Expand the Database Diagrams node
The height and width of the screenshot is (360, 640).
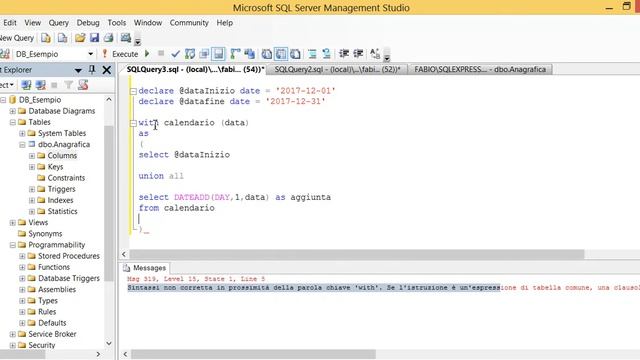click(13, 111)
